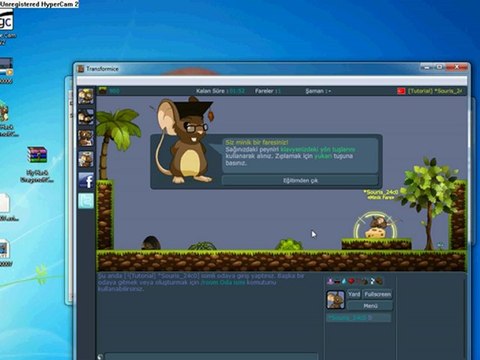Select the WinRAR archive icon on the desktop
This screenshot has height=360, width=480.
click(37, 155)
